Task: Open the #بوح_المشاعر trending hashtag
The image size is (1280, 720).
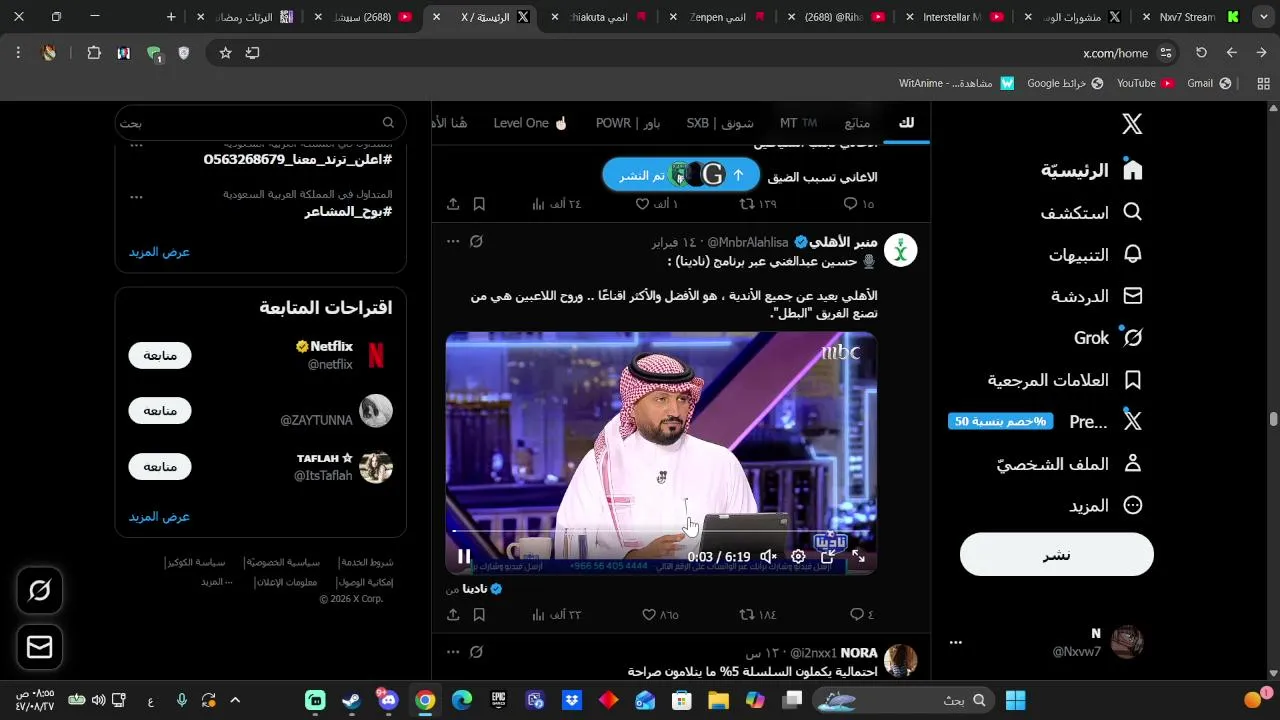Action: tap(348, 212)
